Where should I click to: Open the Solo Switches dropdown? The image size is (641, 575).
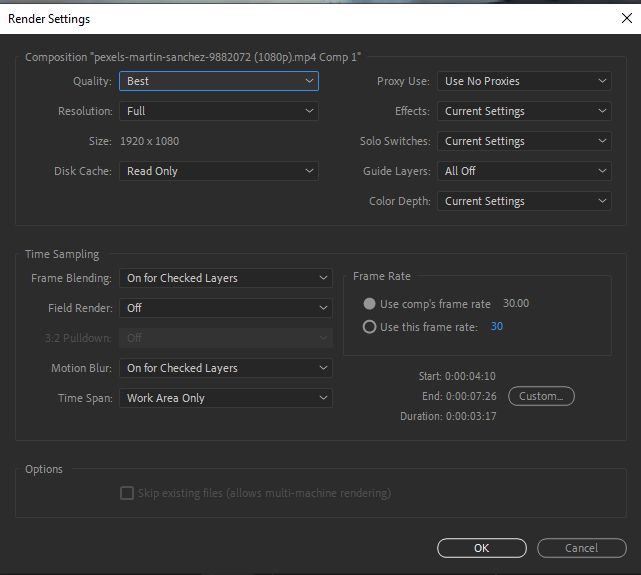tap(524, 141)
